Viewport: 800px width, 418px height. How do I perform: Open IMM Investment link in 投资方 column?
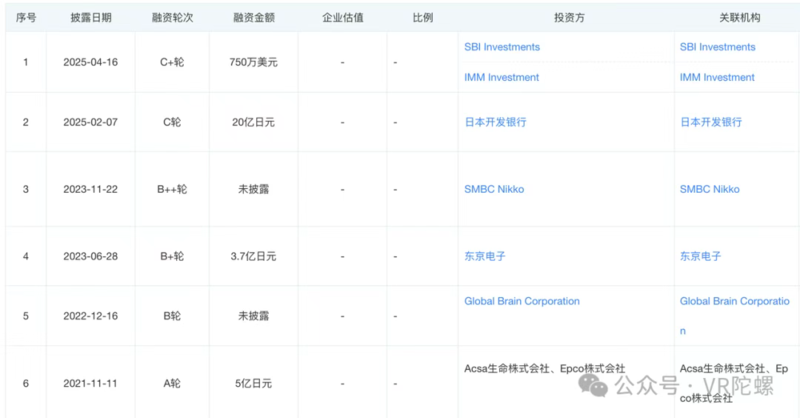tap(501, 77)
